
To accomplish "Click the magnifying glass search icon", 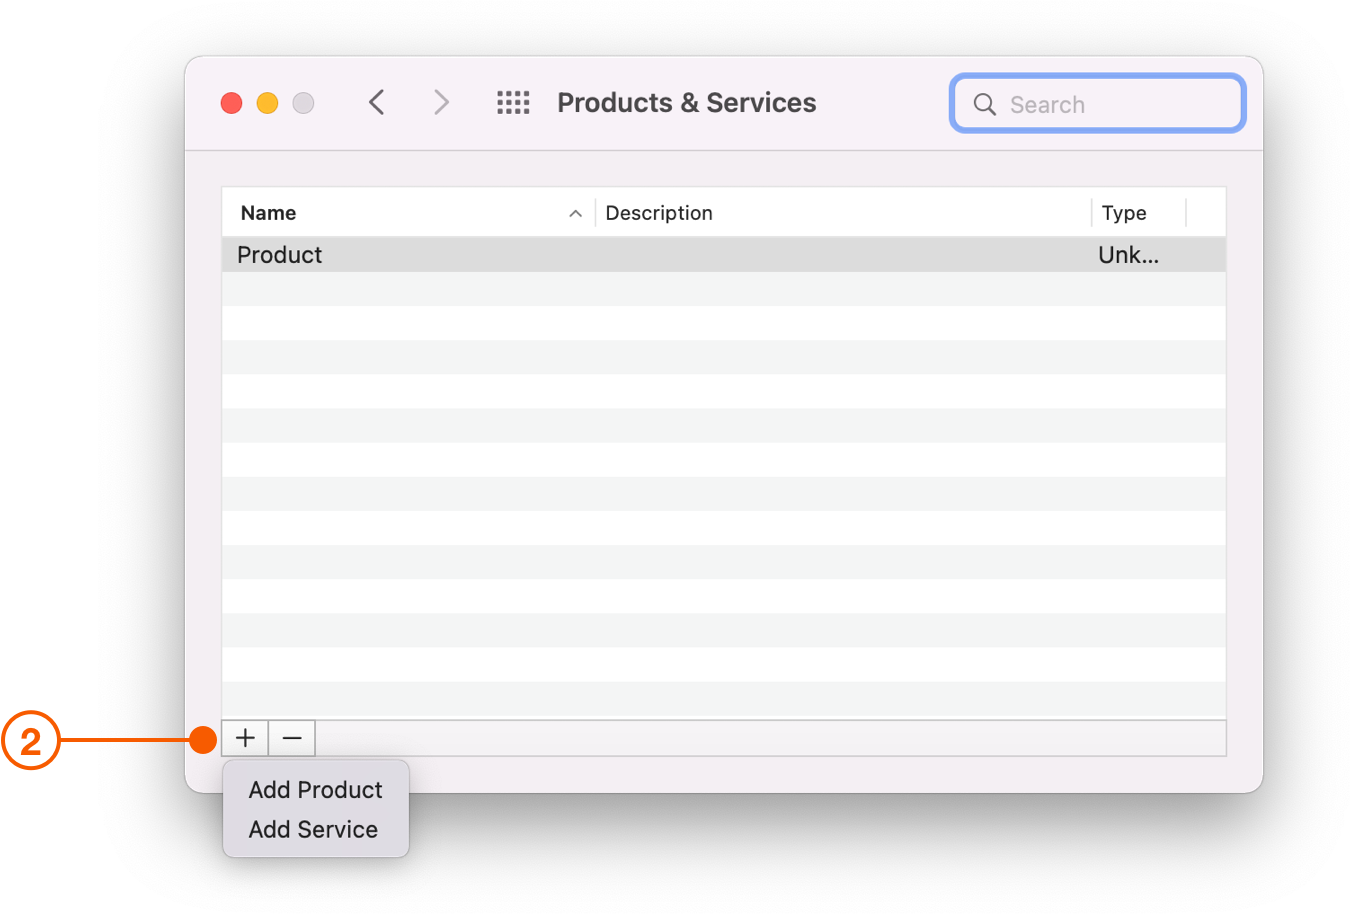I will 984,104.
